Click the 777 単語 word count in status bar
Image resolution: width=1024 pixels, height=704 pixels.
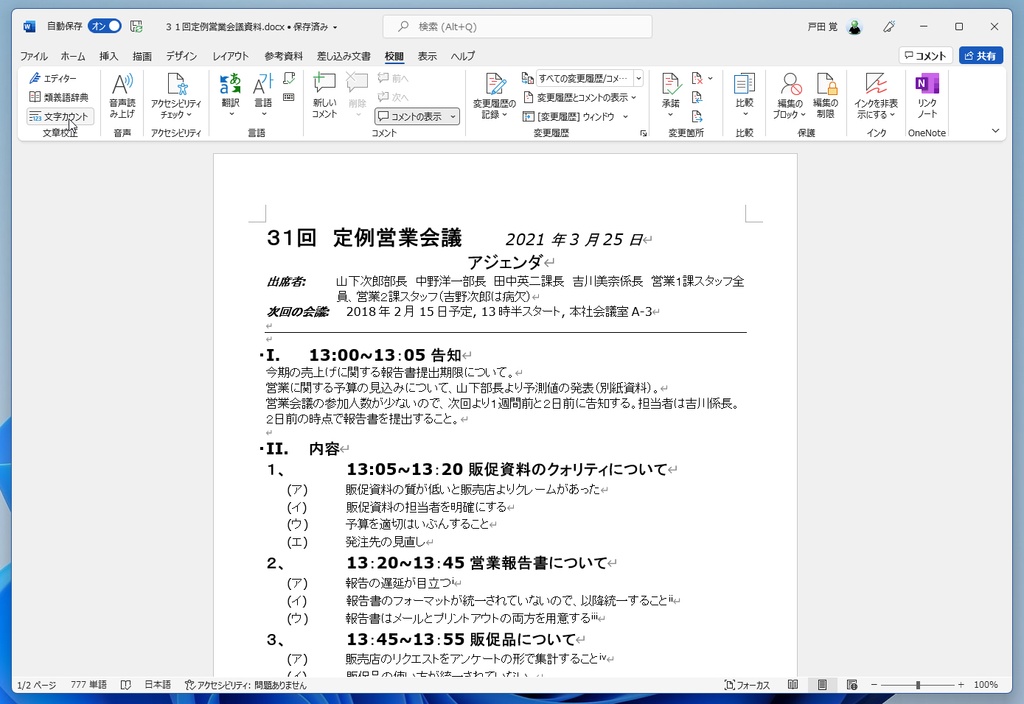88,685
